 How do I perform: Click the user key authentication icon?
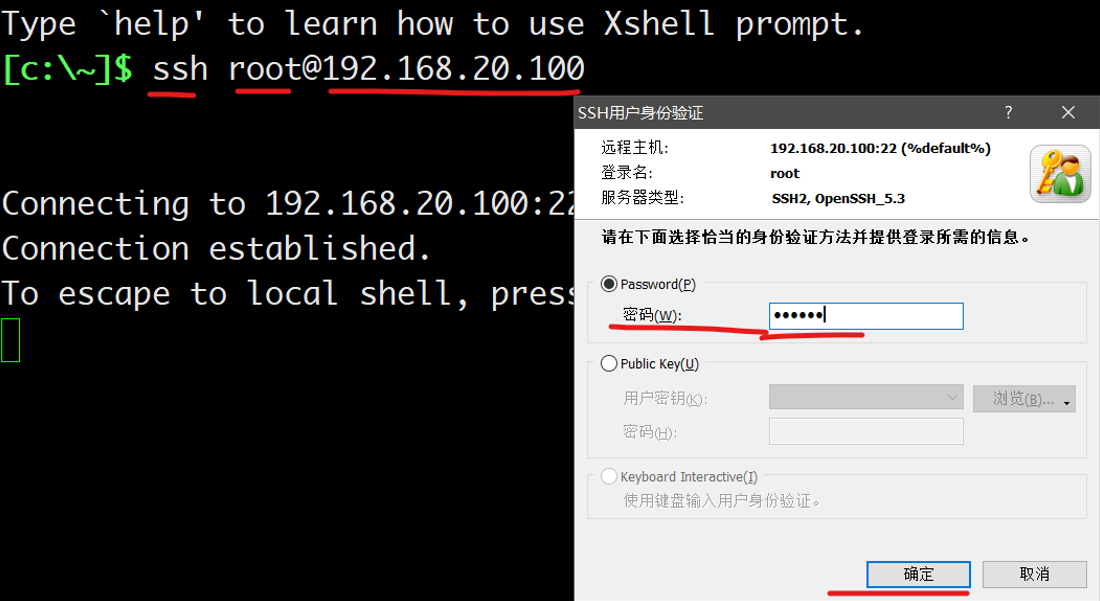[1060, 174]
